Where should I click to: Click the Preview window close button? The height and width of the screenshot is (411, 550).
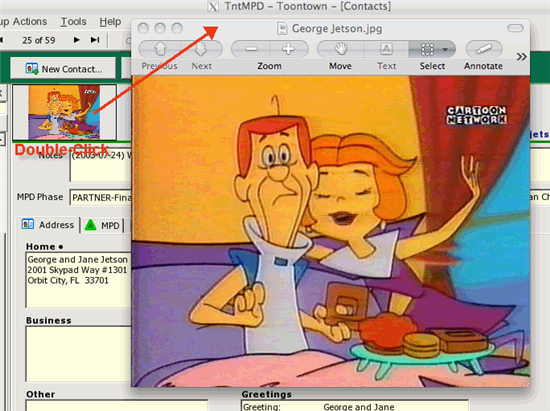click(x=143, y=28)
